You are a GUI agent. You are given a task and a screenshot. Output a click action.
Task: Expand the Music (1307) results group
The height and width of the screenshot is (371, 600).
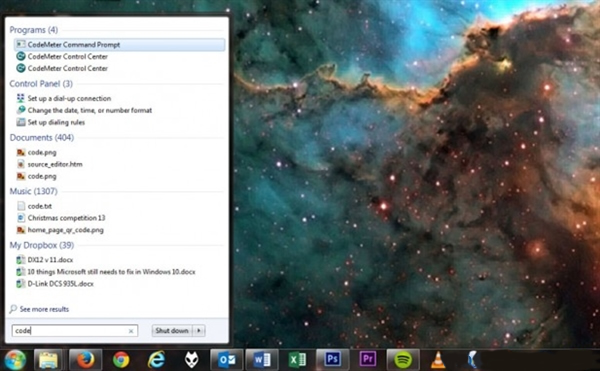(33, 191)
